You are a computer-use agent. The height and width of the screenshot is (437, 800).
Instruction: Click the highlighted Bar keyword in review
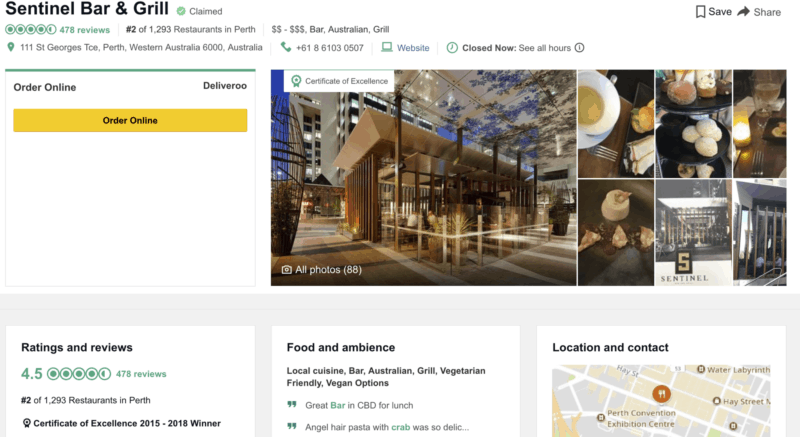coord(338,405)
